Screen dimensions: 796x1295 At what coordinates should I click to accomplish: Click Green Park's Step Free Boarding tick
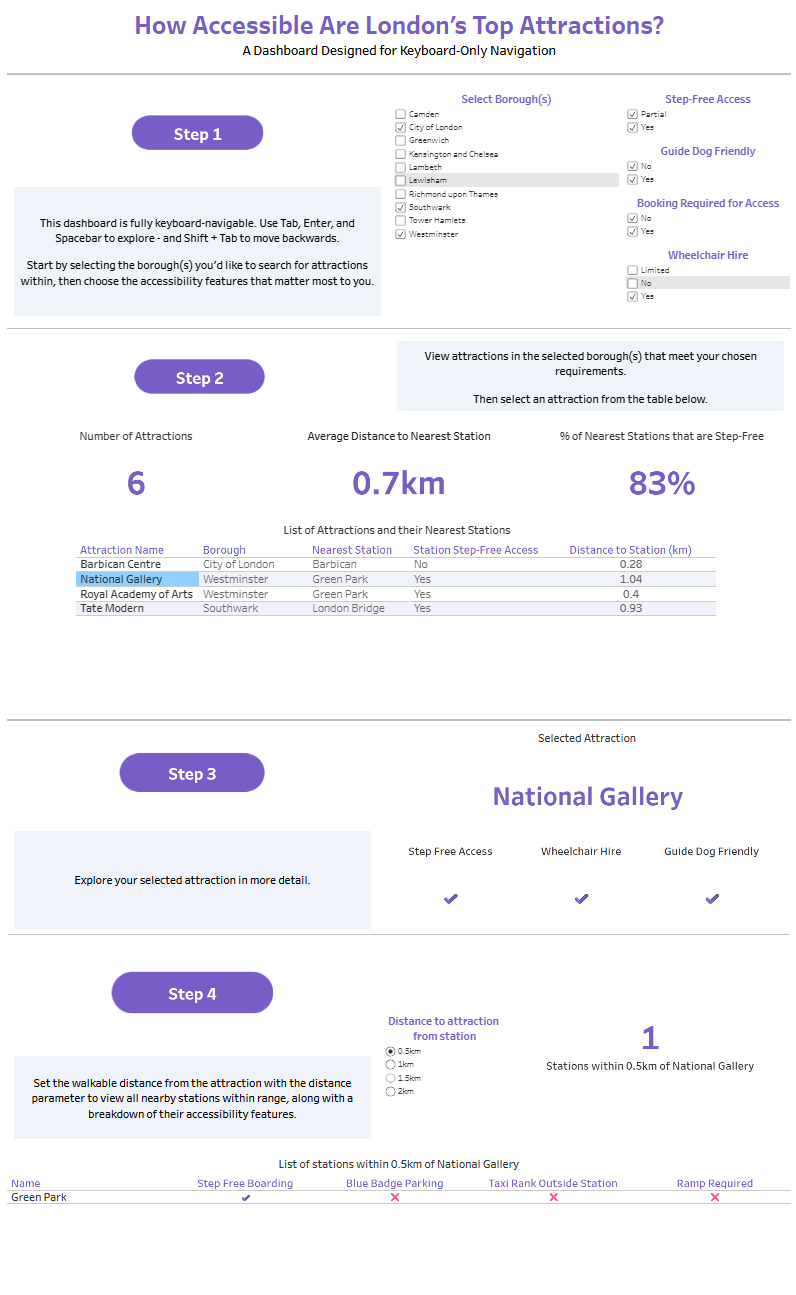[x=246, y=1198]
